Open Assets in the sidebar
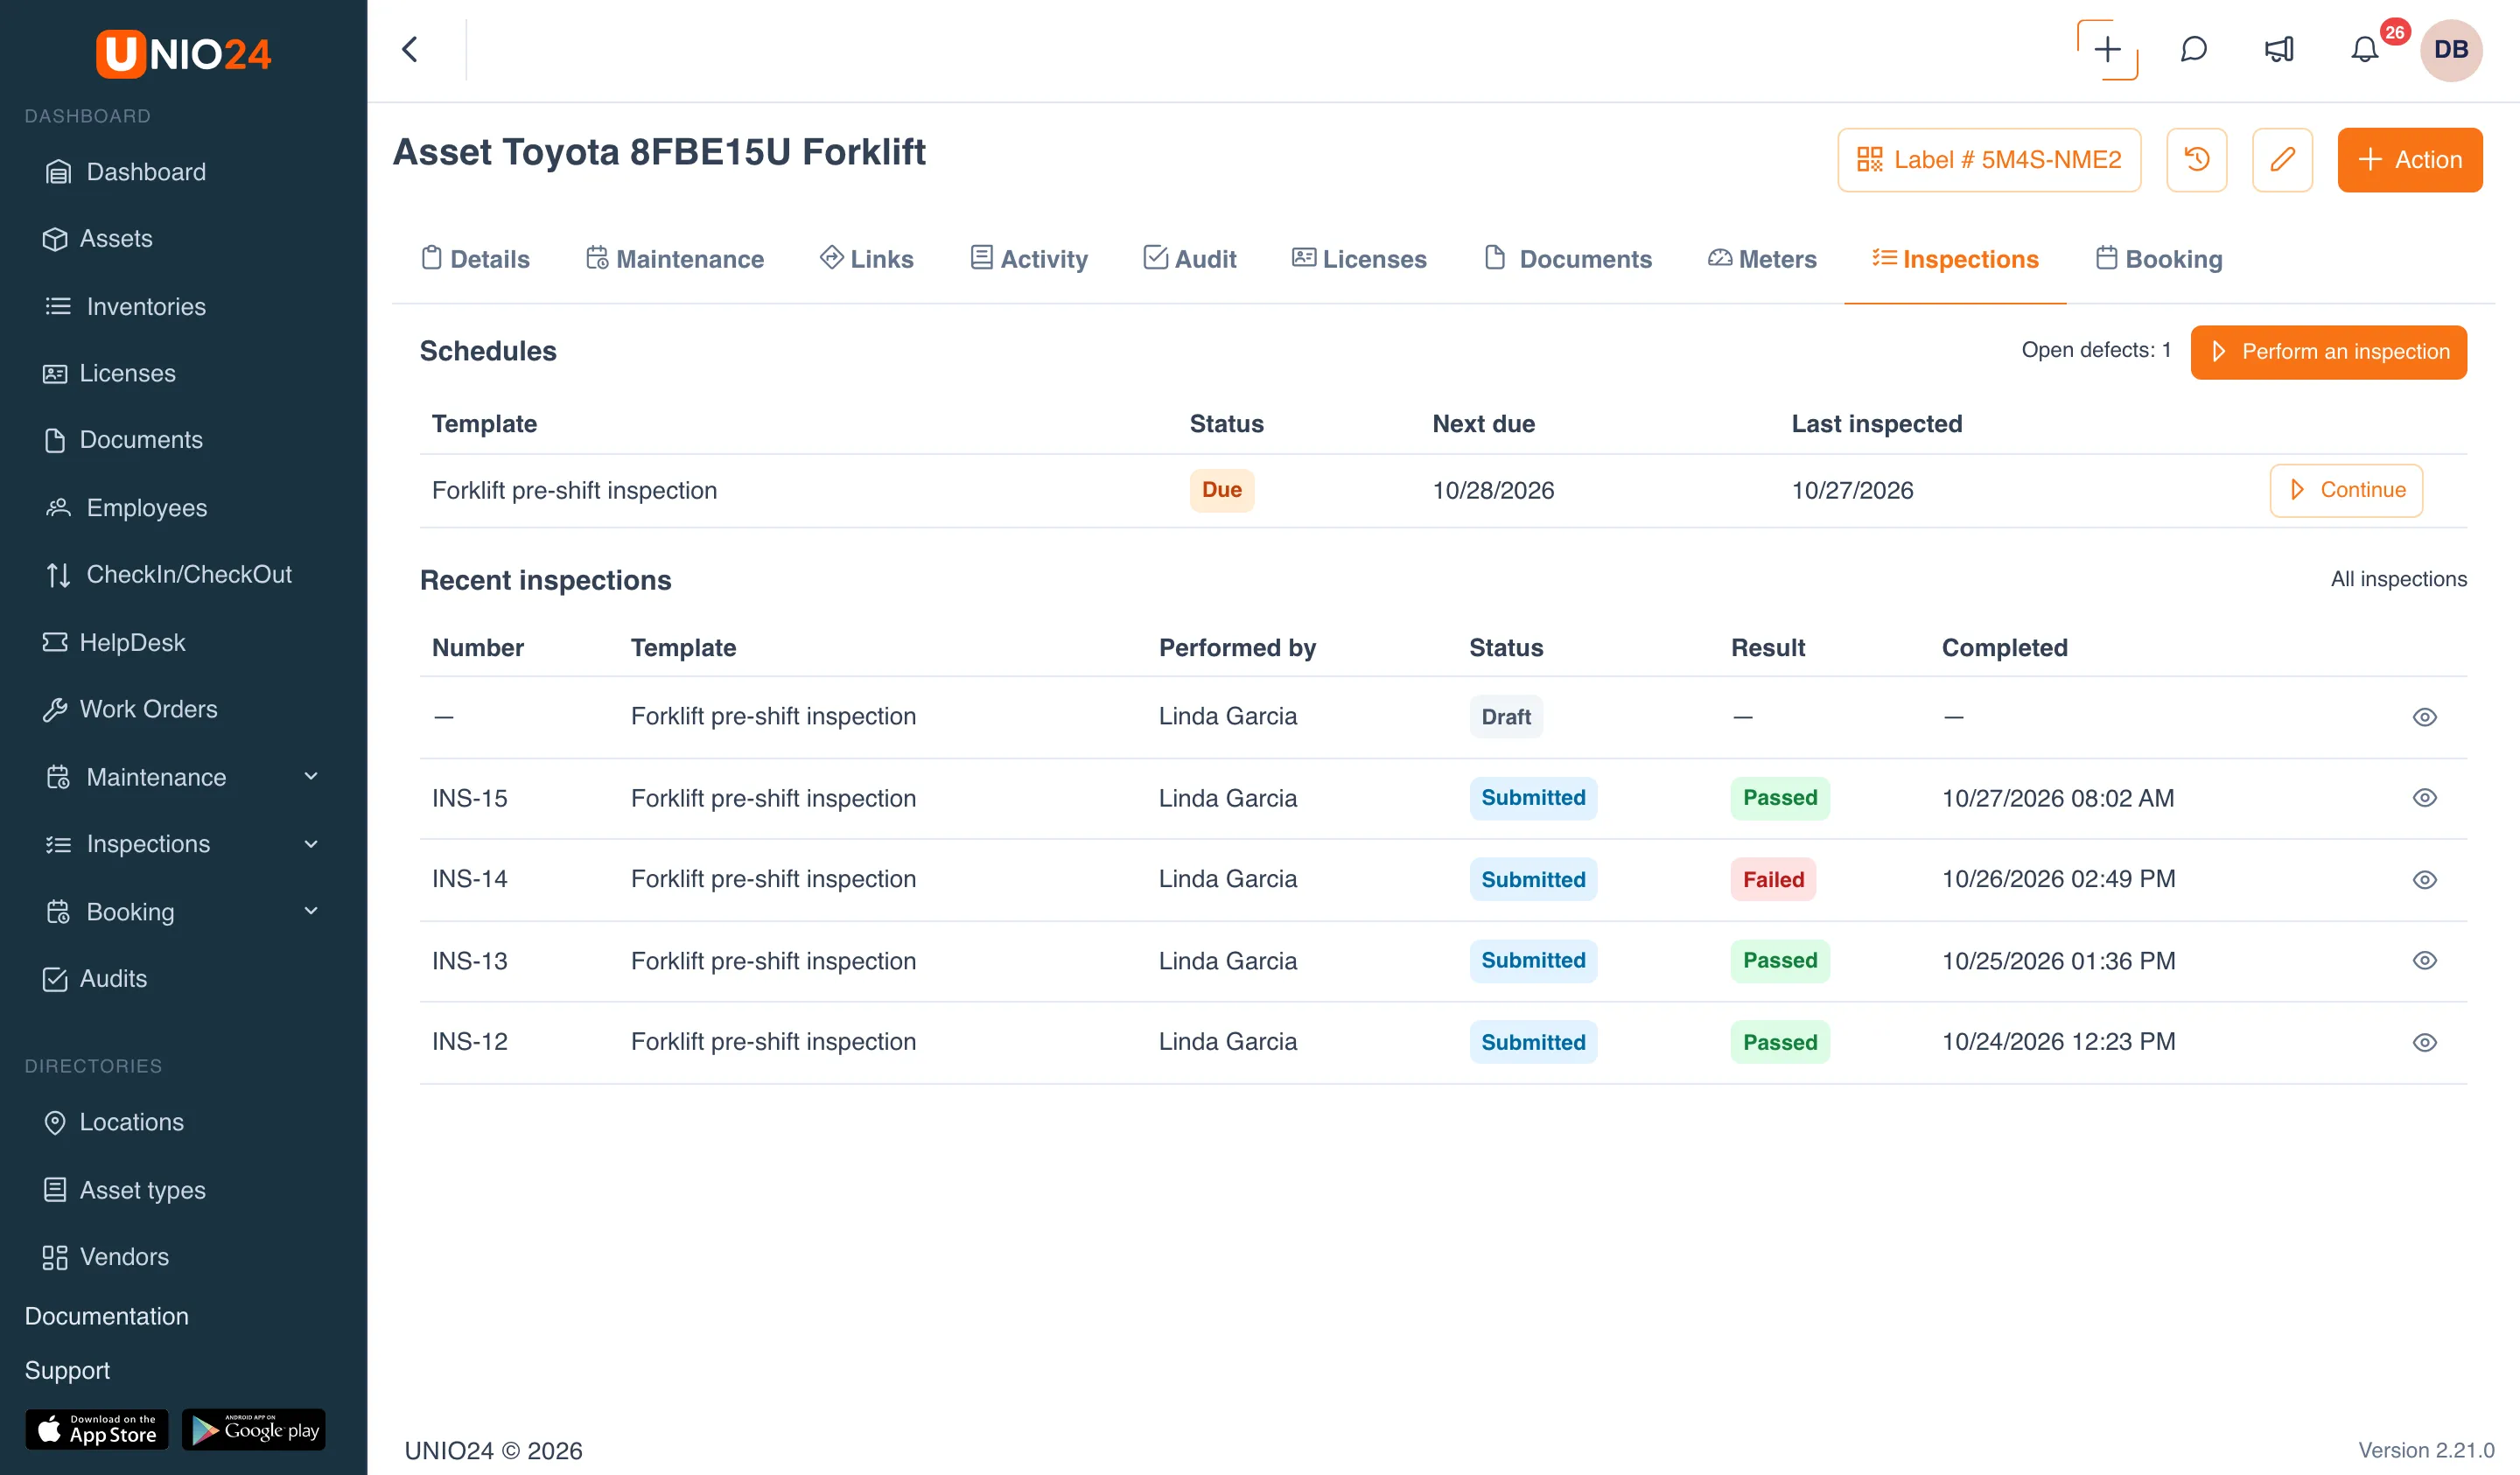 point(98,238)
